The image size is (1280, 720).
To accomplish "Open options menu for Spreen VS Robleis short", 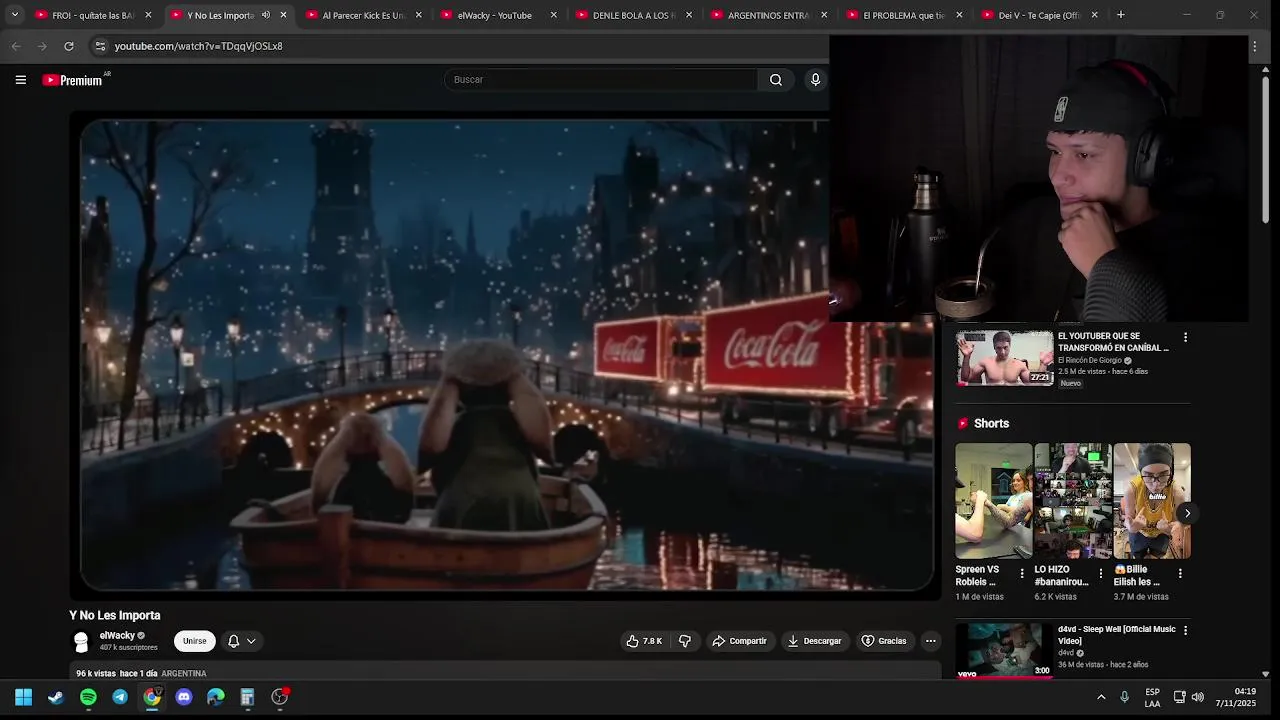I will coord(1022,574).
